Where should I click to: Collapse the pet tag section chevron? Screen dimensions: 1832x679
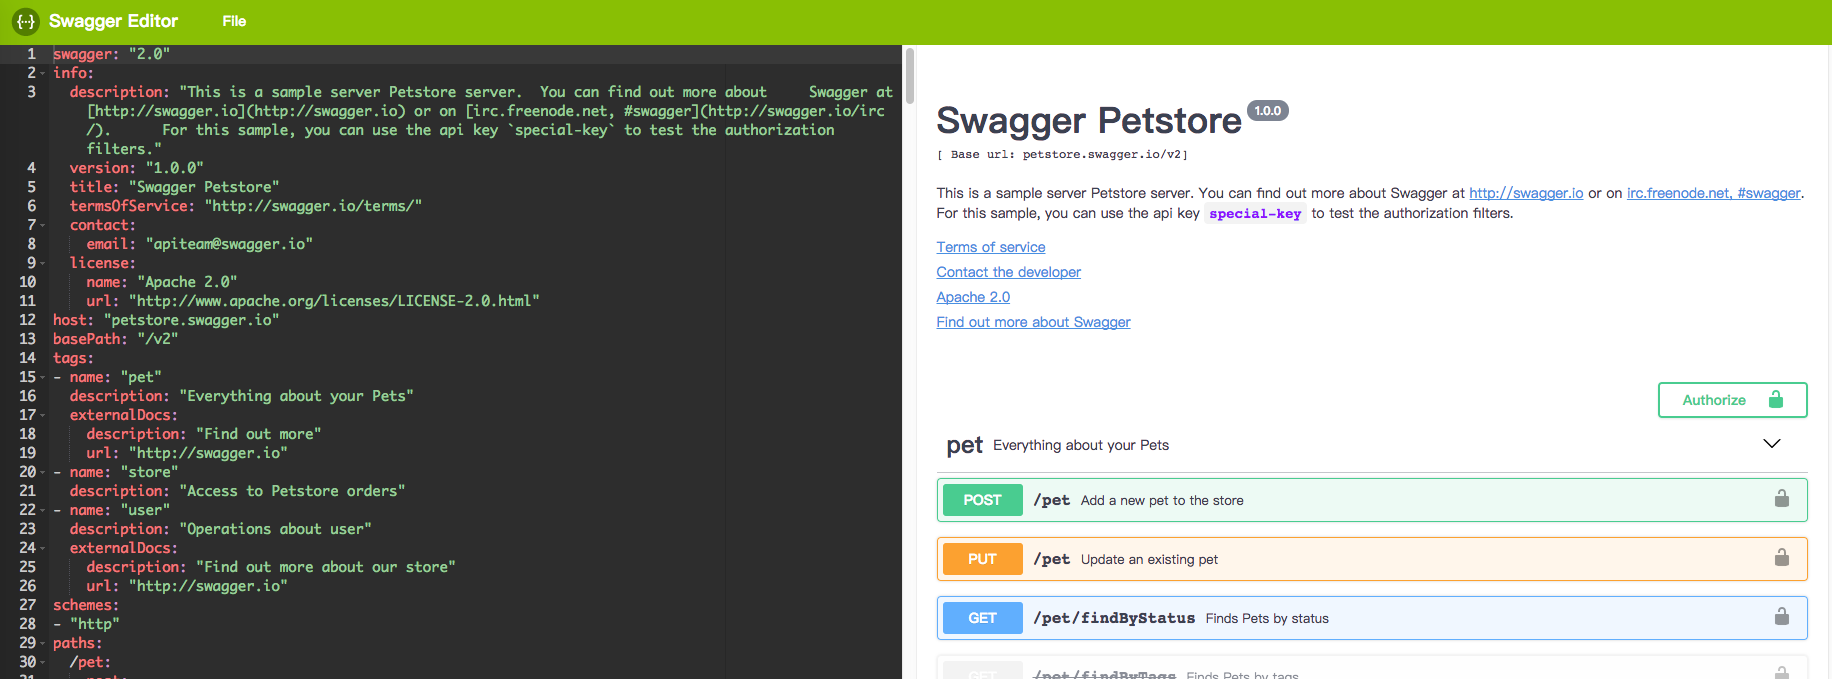(1771, 443)
